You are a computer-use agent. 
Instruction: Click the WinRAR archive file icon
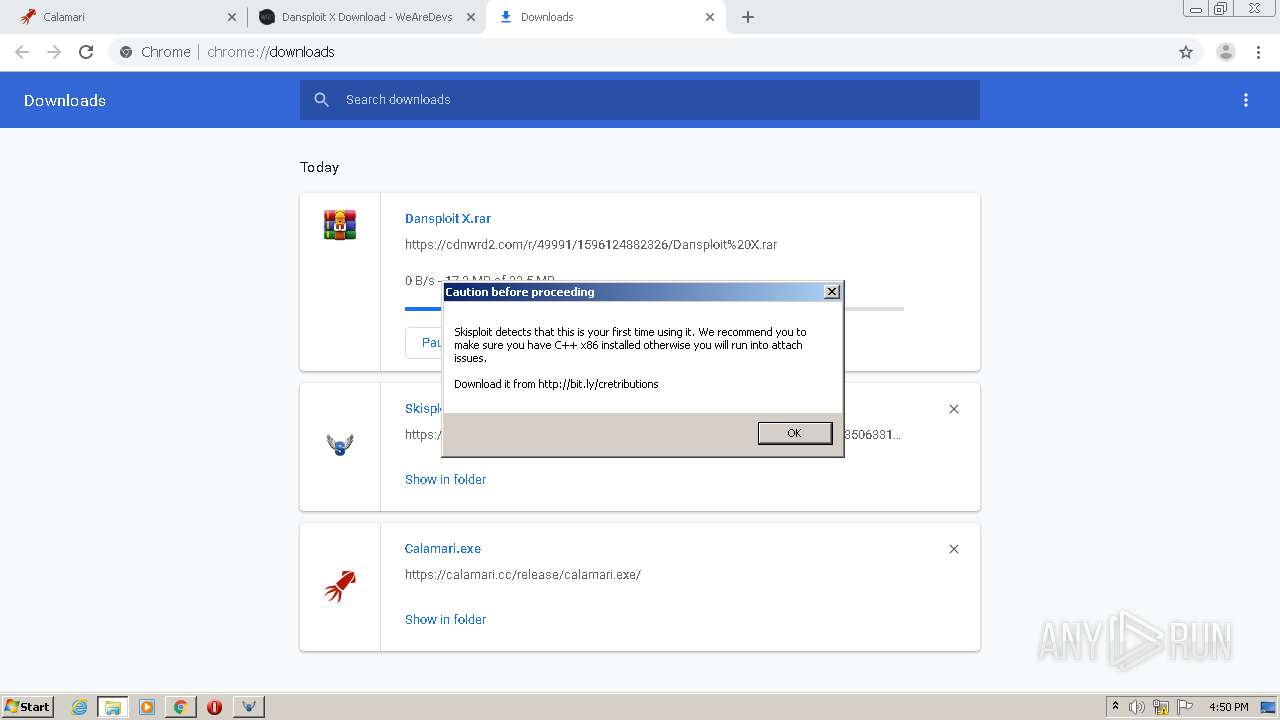[340, 224]
